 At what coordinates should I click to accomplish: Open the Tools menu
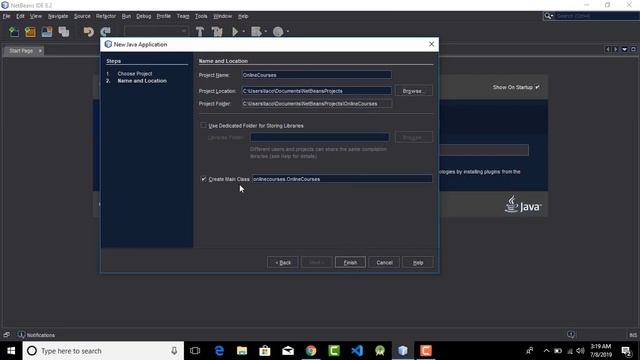[201, 16]
